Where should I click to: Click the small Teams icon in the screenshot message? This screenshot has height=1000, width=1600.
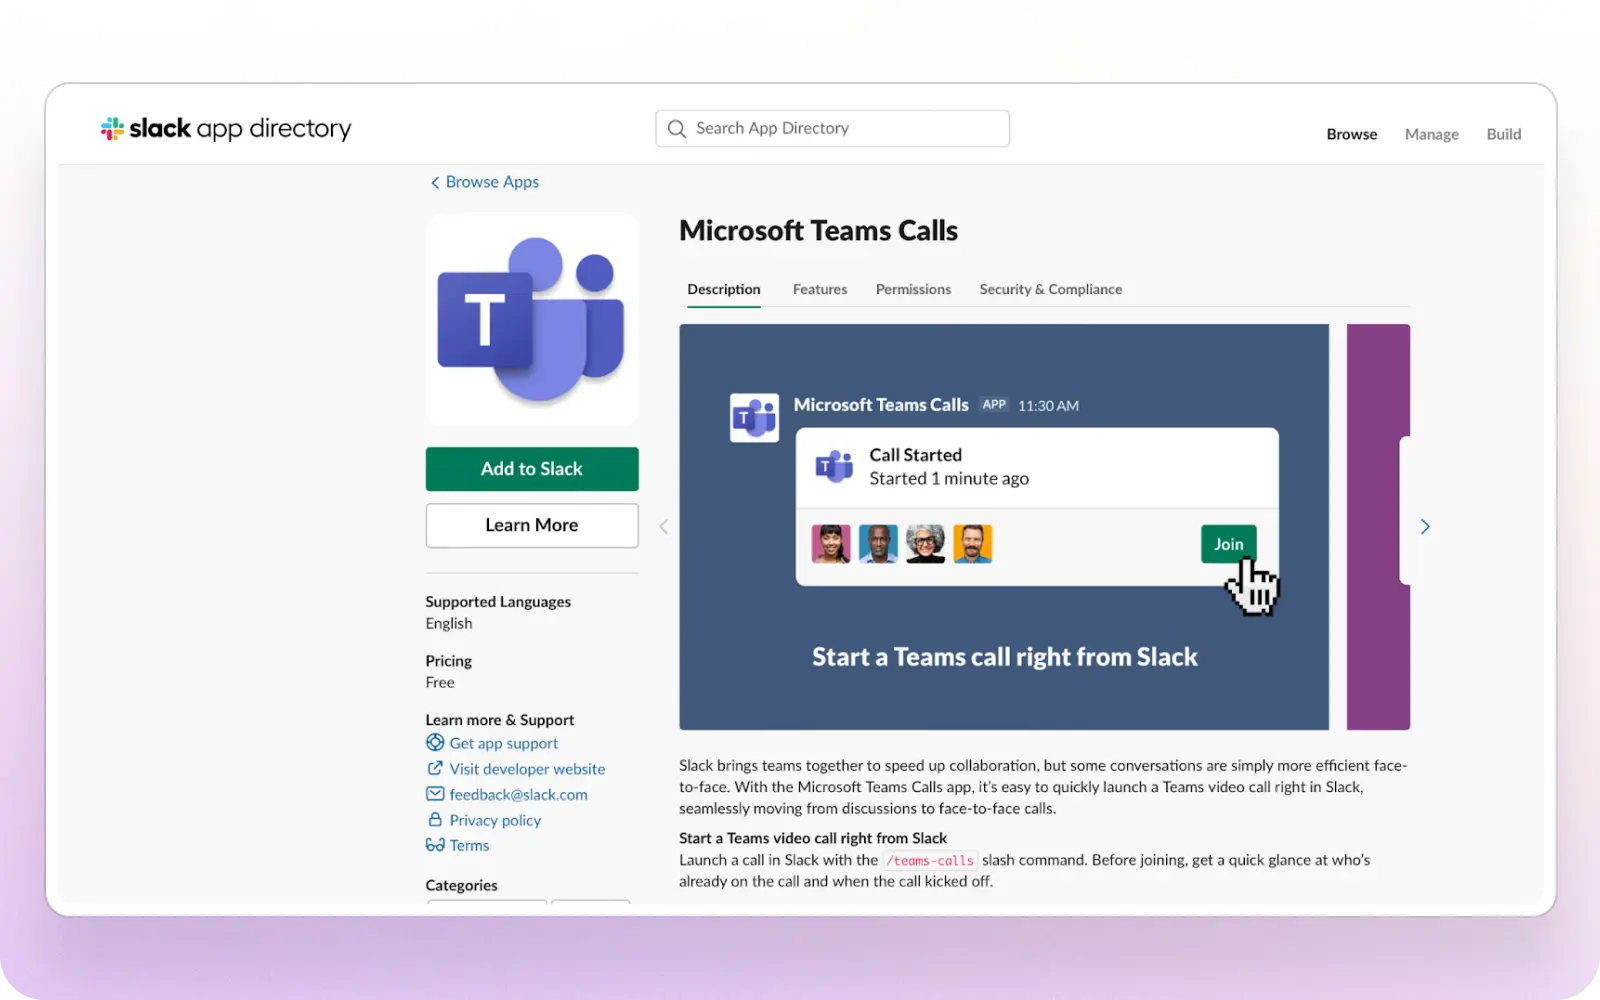pos(754,417)
